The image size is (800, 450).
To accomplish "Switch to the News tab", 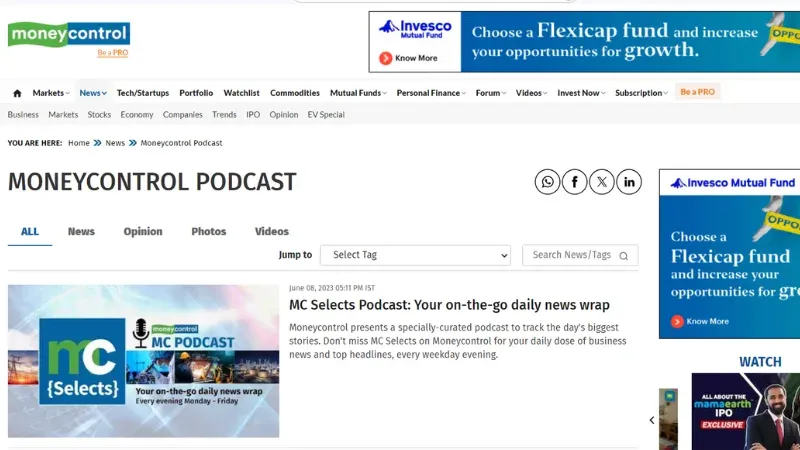I will 81,232.
